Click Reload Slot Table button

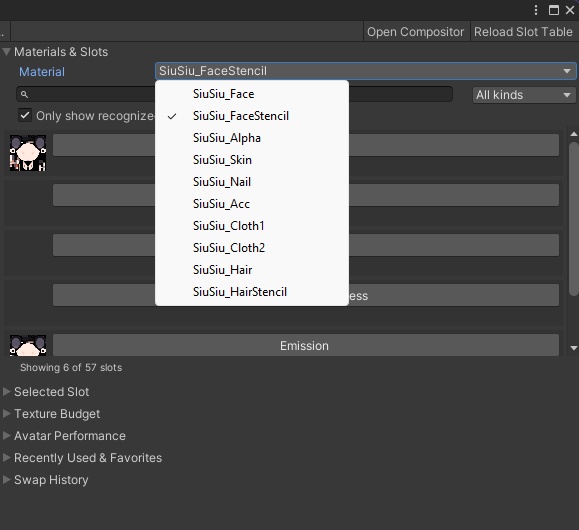pos(523,32)
